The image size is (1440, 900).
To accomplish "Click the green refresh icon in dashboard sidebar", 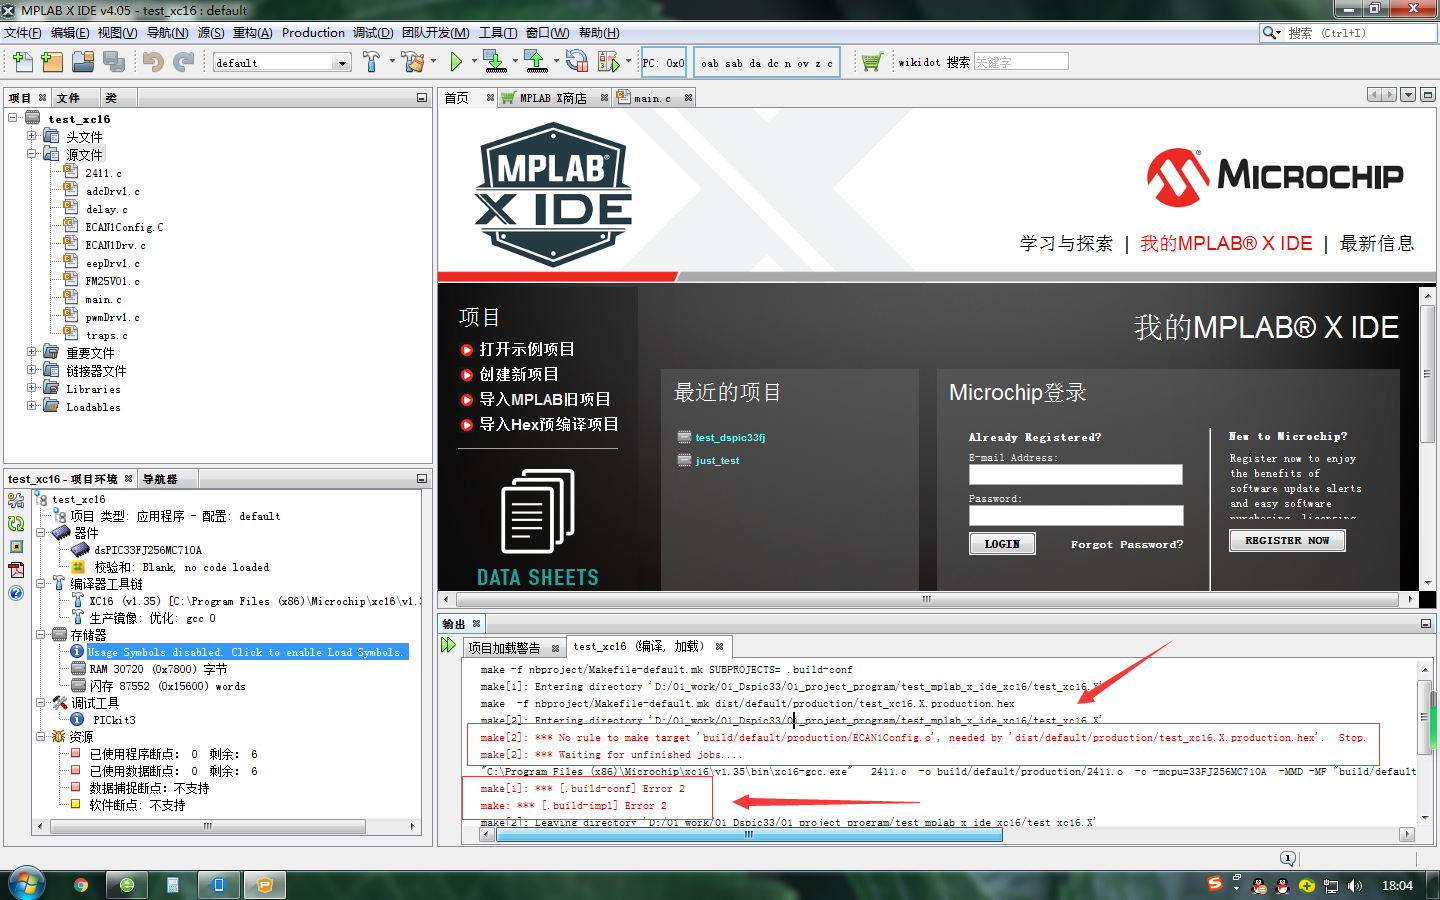I will 16,523.
